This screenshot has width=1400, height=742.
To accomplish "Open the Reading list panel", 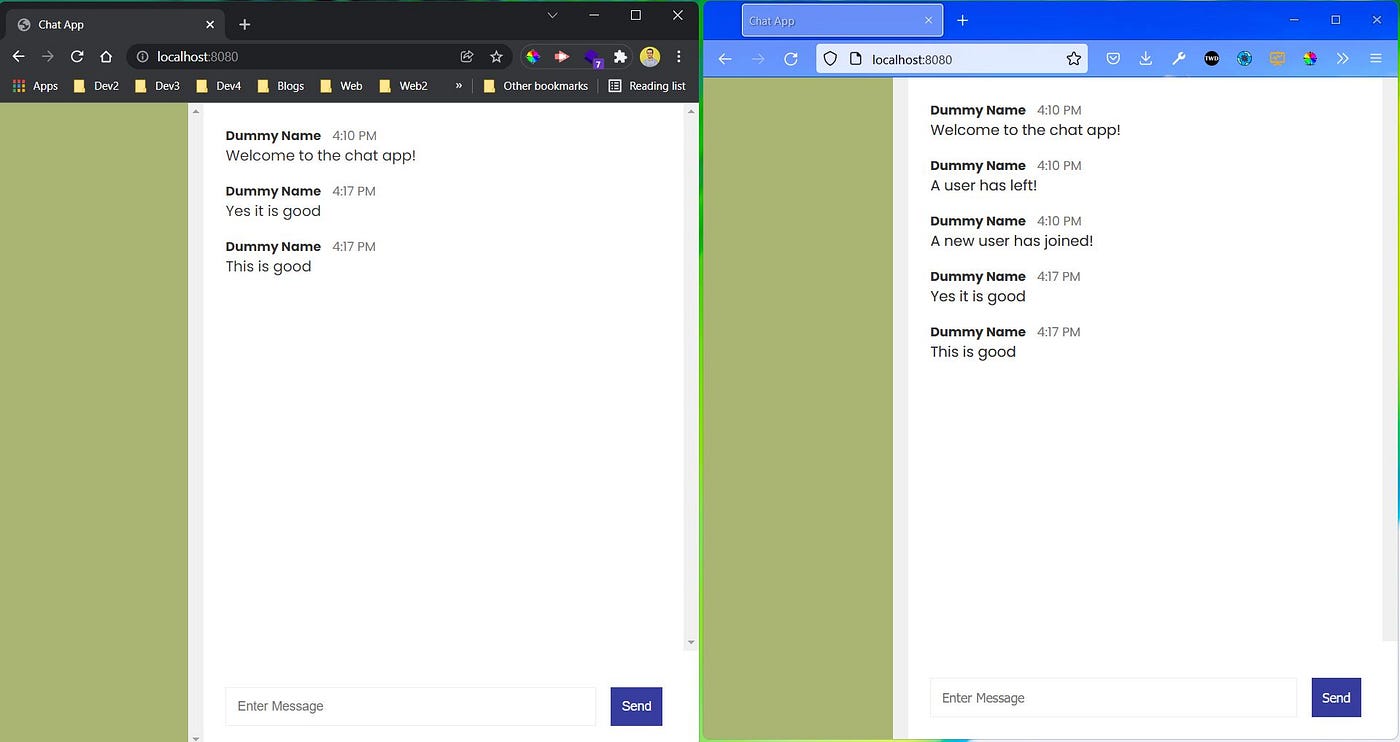I will pyautogui.click(x=647, y=86).
